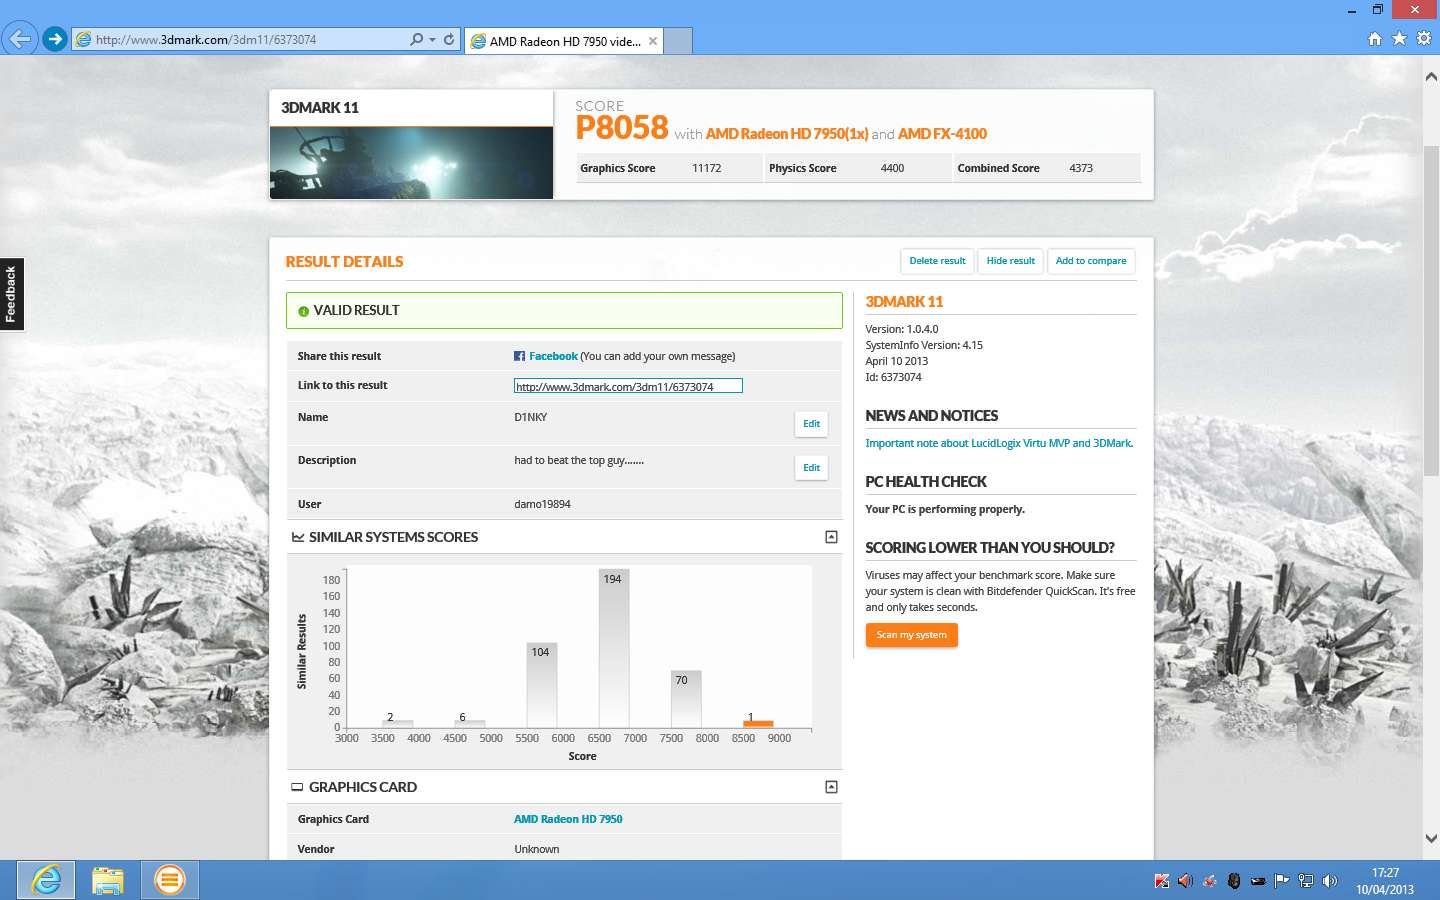Click the 194 bar in the score chart
This screenshot has width=1440, height=900.
tap(613, 648)
